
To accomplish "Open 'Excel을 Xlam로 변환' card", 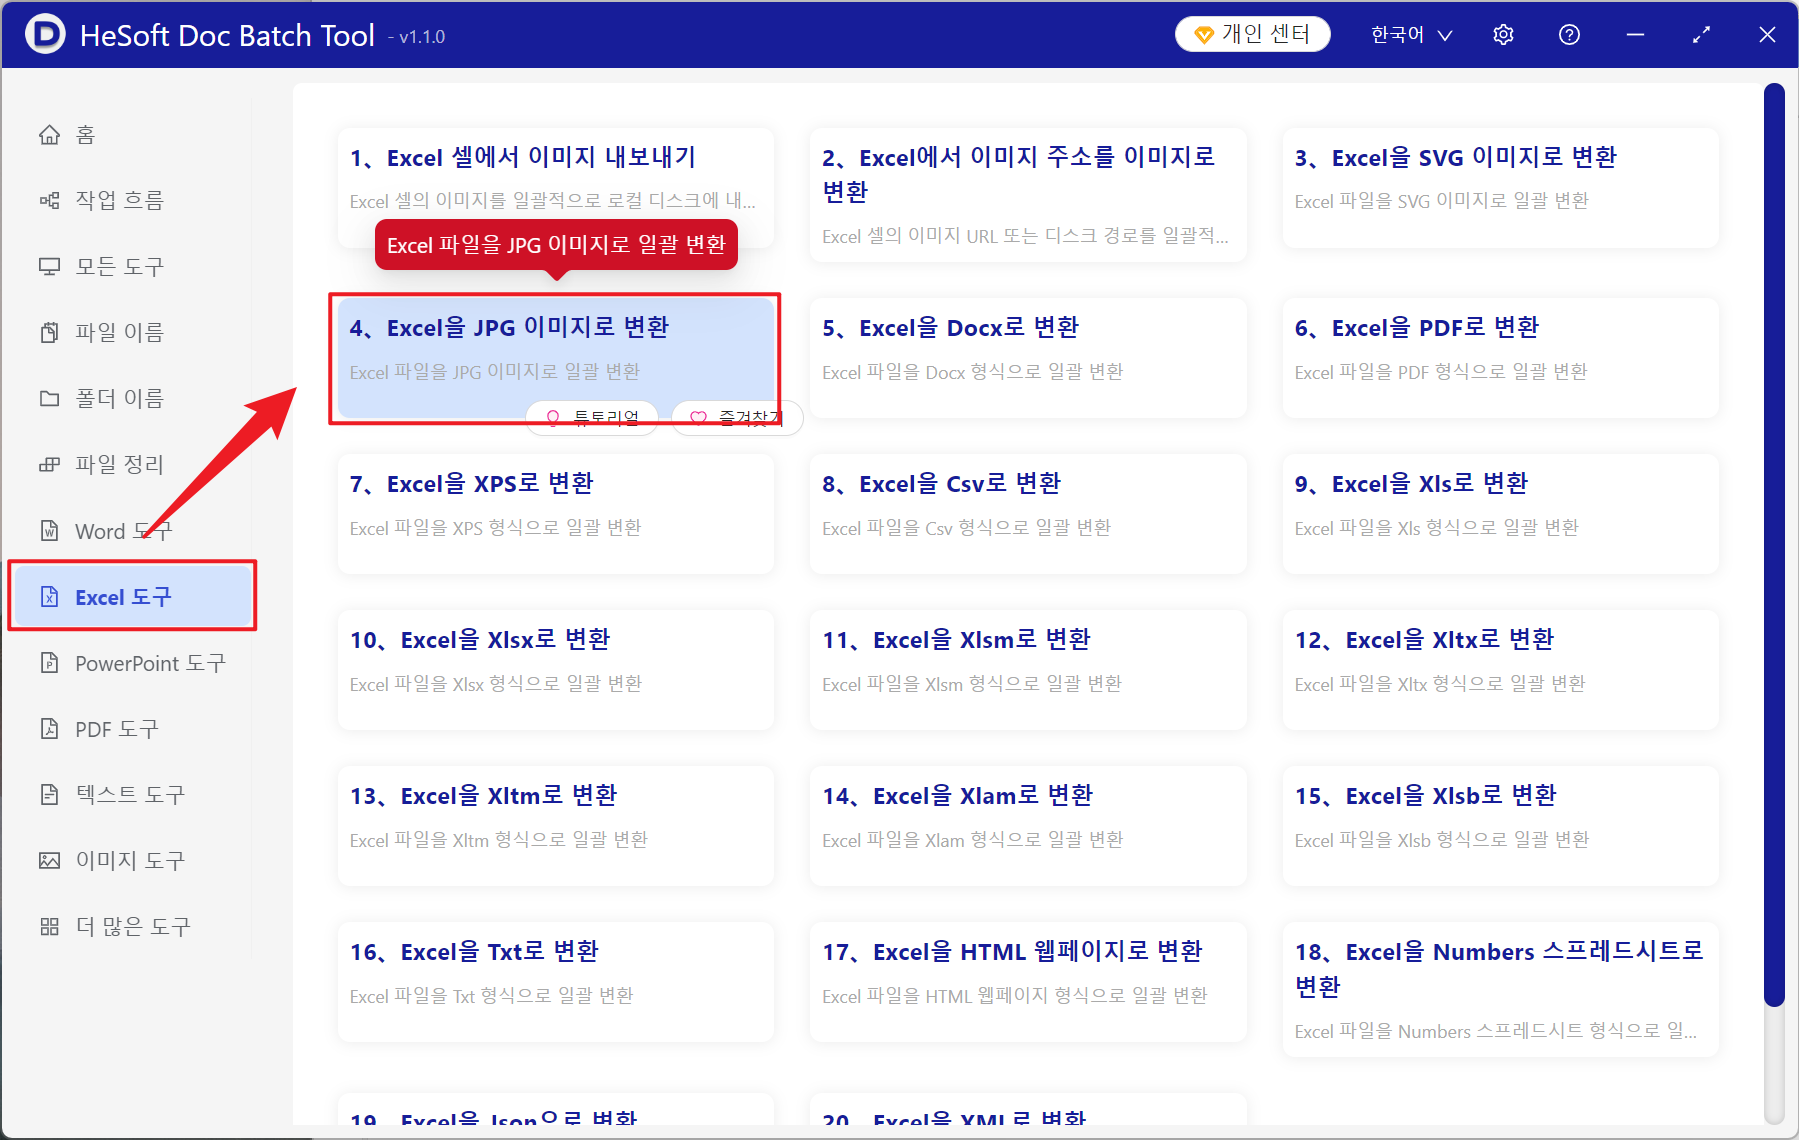I will pos(1028,826).
